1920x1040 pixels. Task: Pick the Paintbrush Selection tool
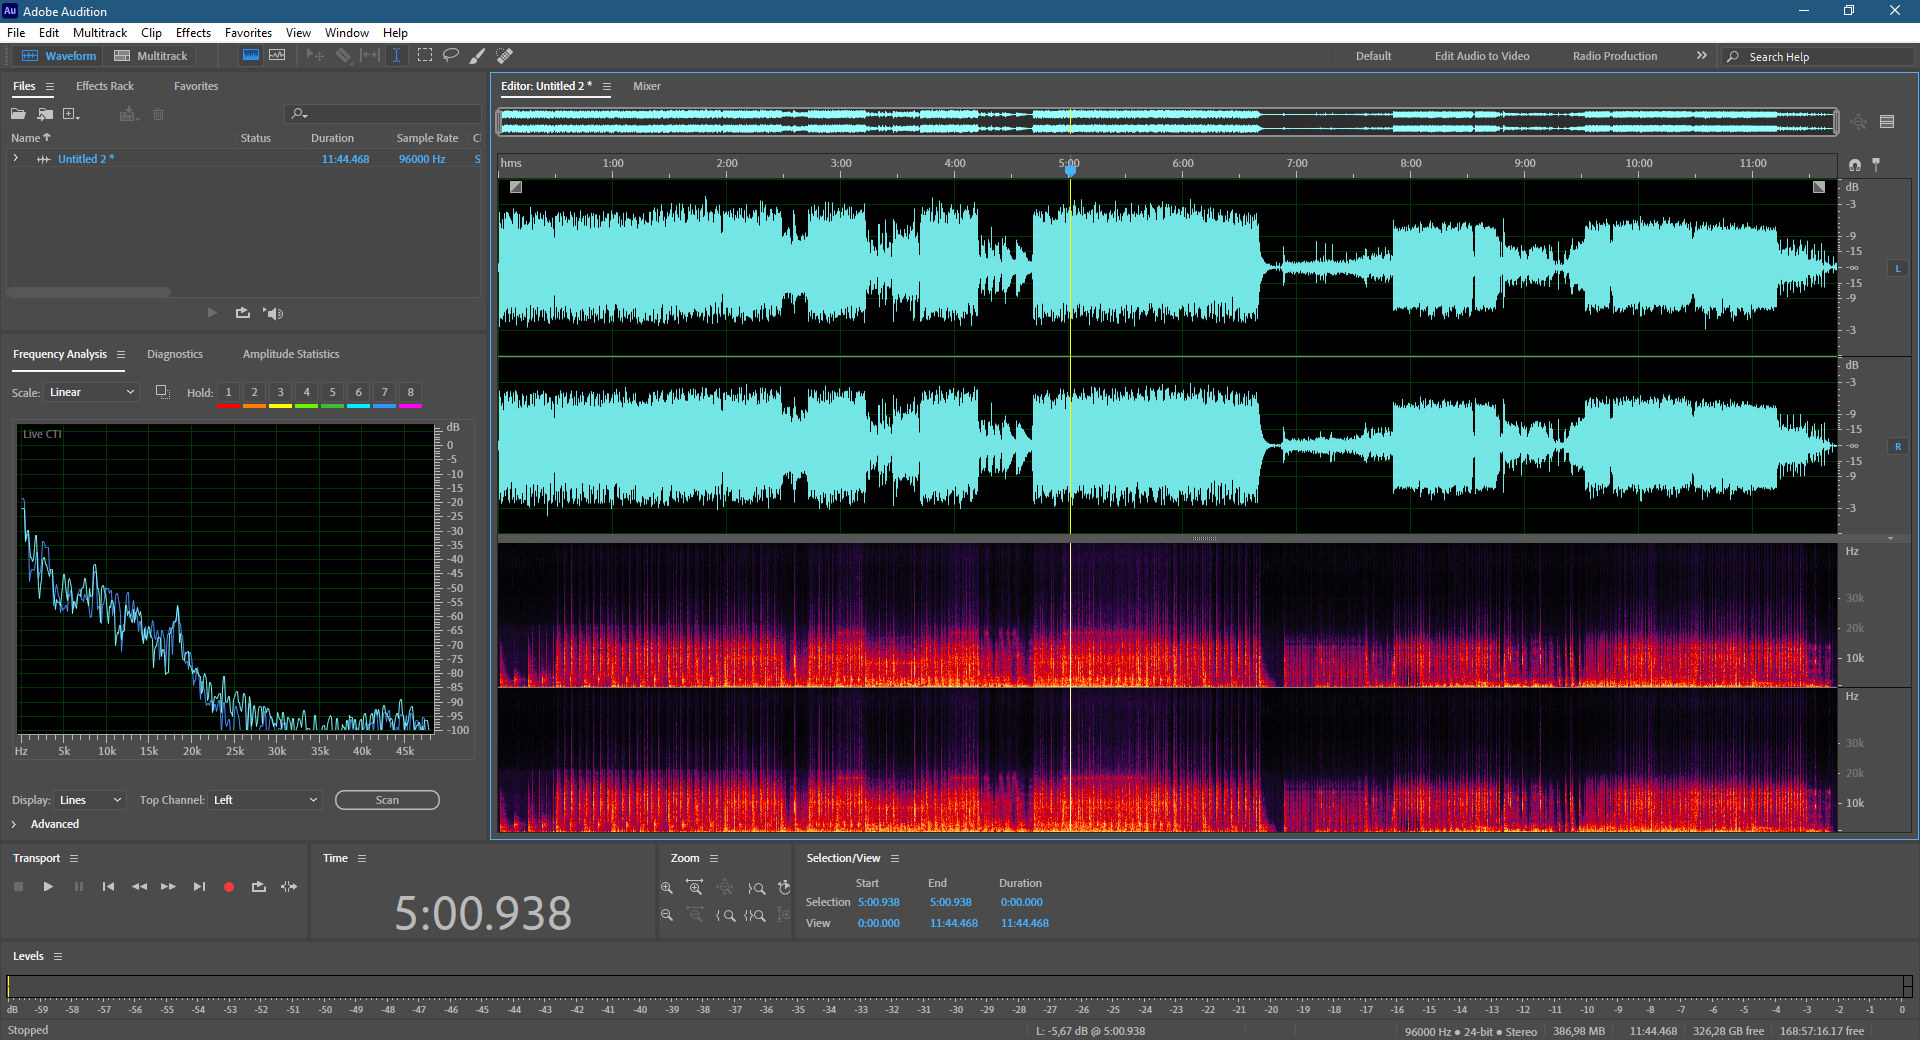[x=478, y=56]
